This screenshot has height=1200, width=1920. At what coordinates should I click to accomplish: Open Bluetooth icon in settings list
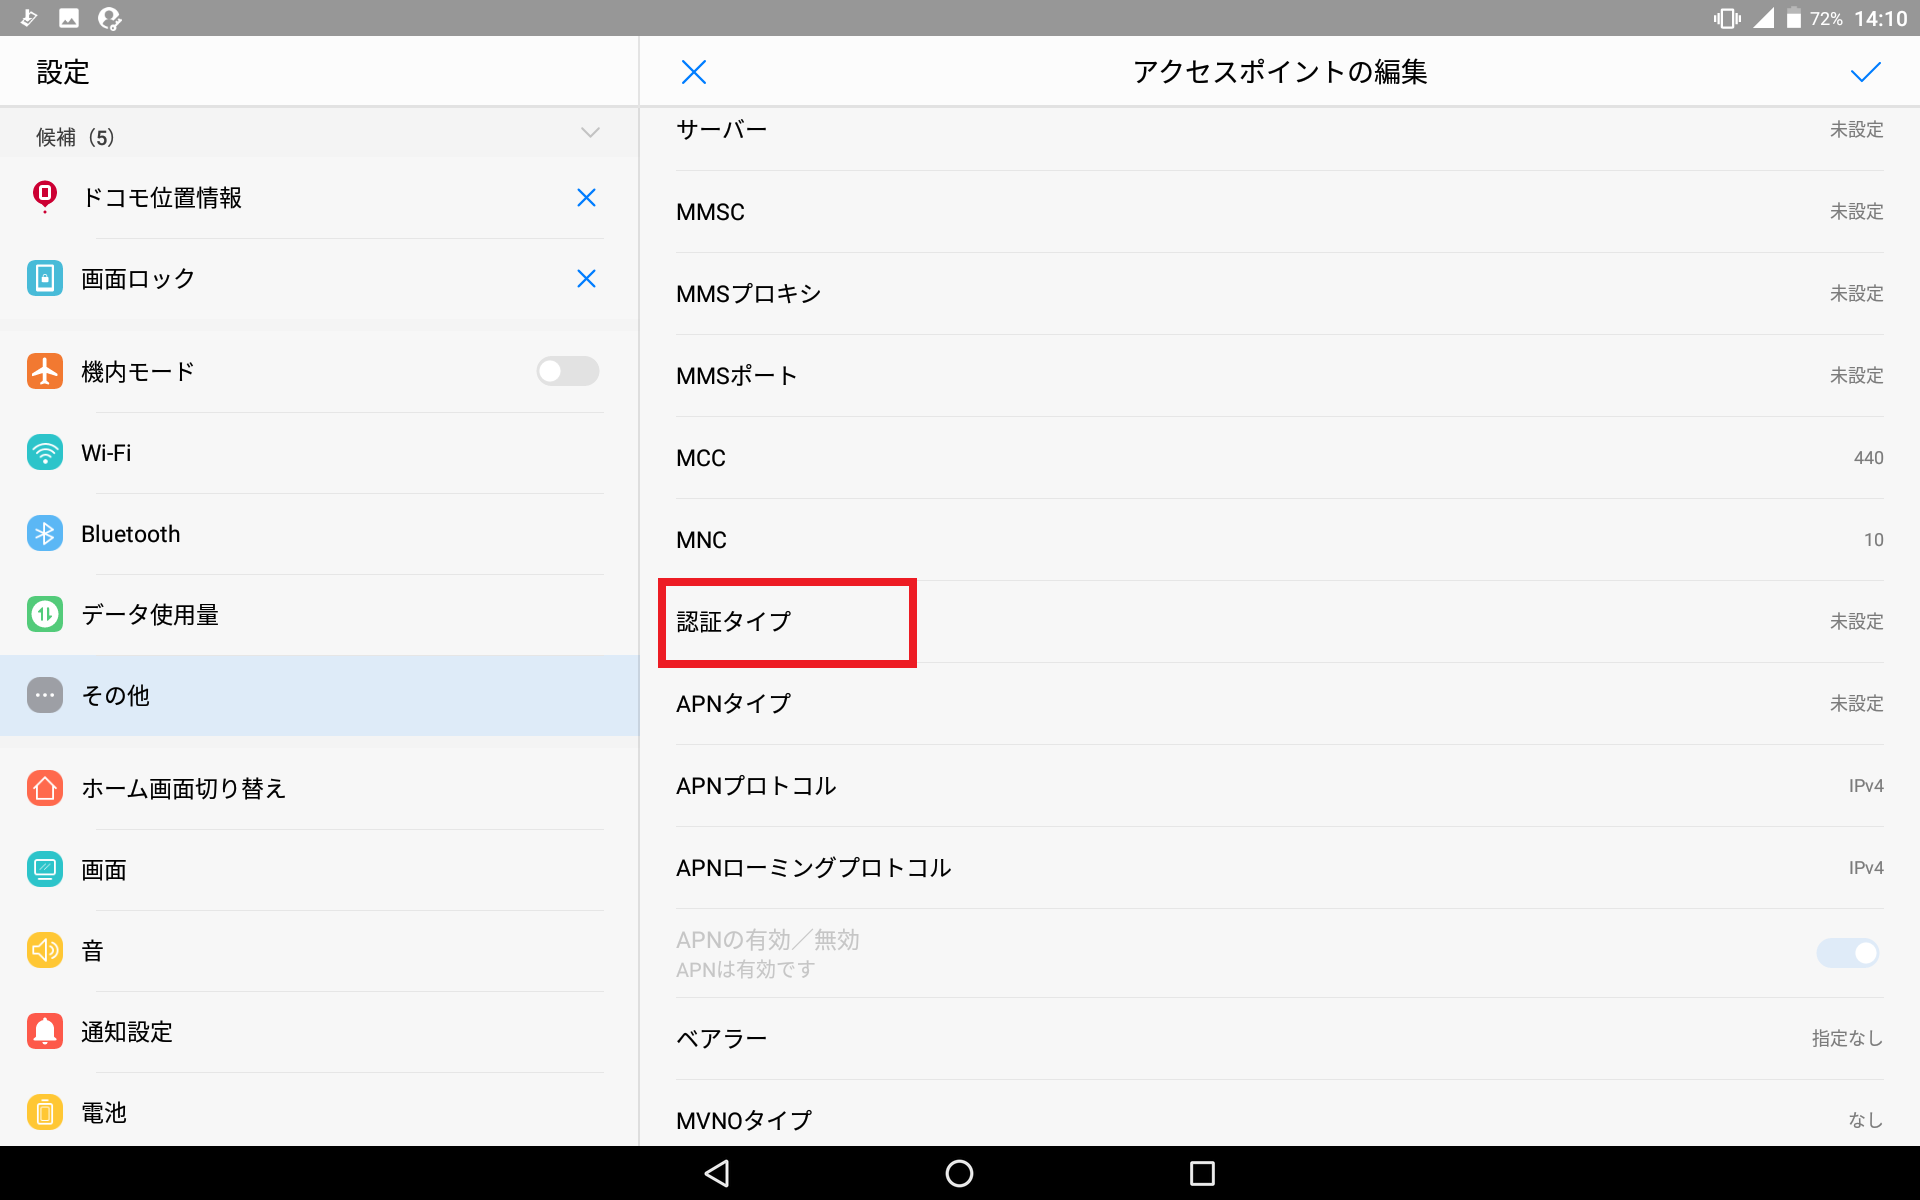(45, 533)
